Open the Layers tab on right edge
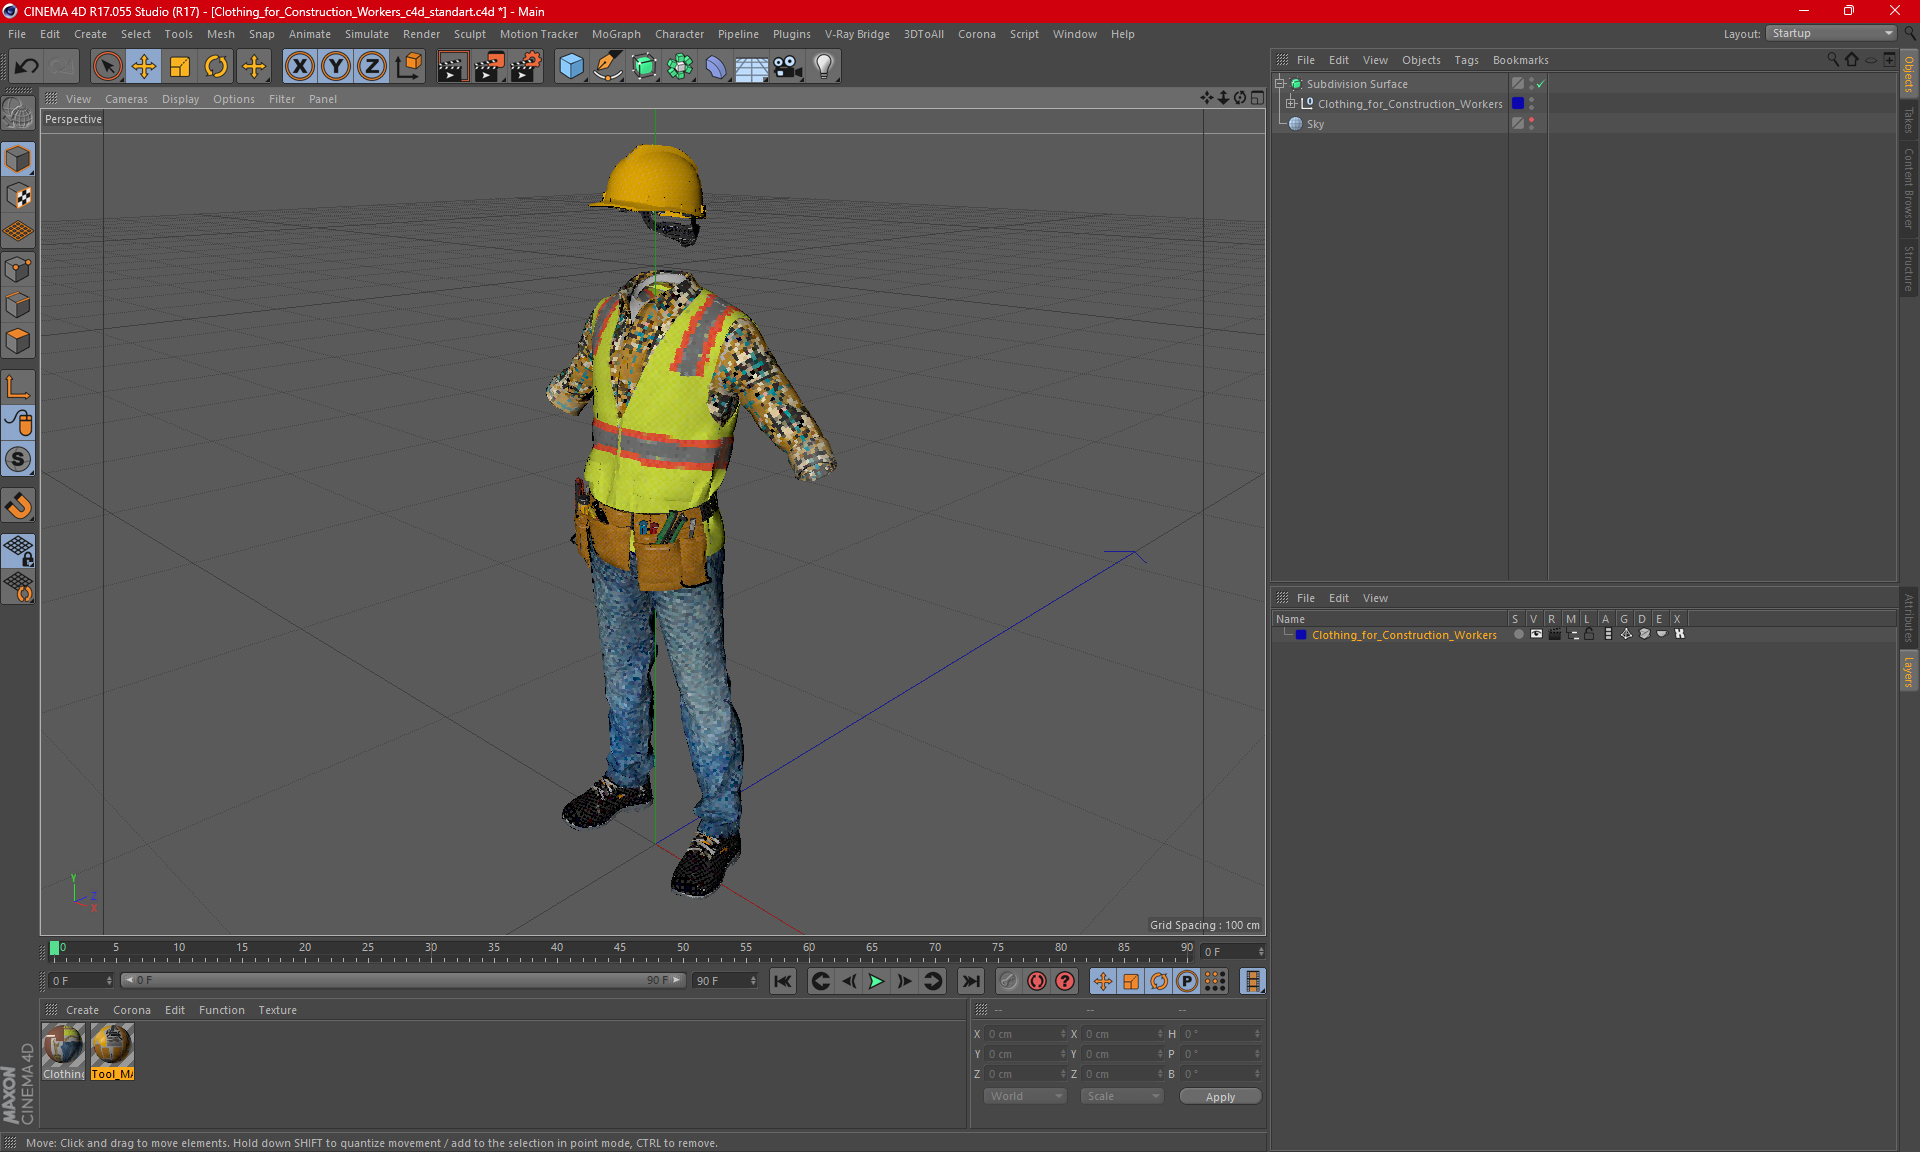The width and height of the screenshot is (1920, 1152). tap(1909, 671)
